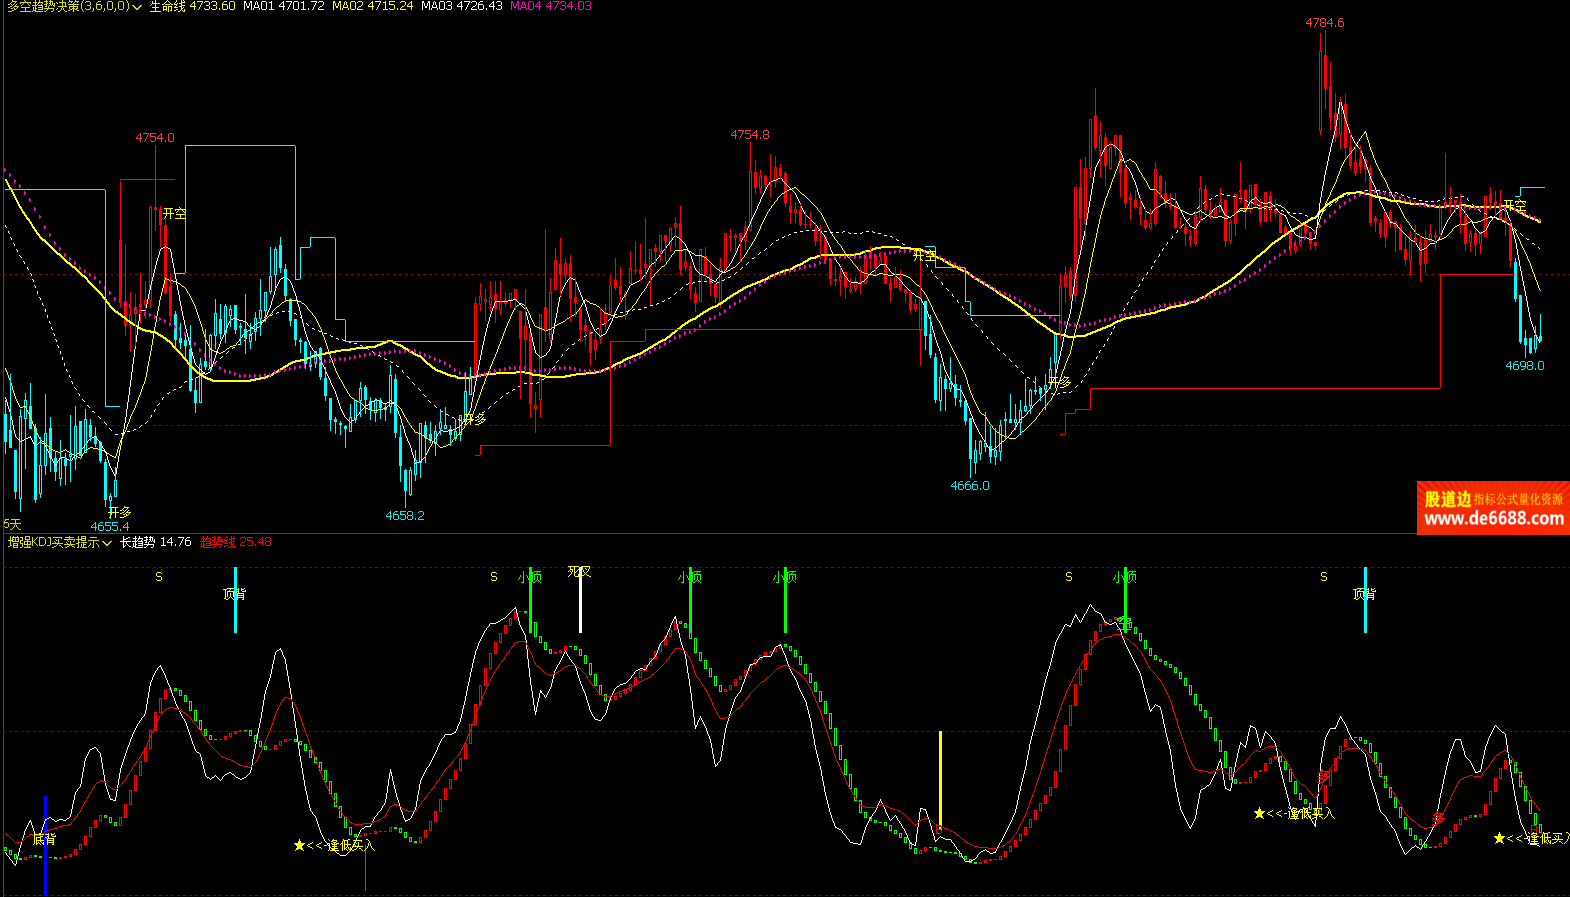Click the 4655.4 low price label
Image resolution: width=1570 pixels, height=897 pixels.
pyautogui.click(x=110, y=527)
